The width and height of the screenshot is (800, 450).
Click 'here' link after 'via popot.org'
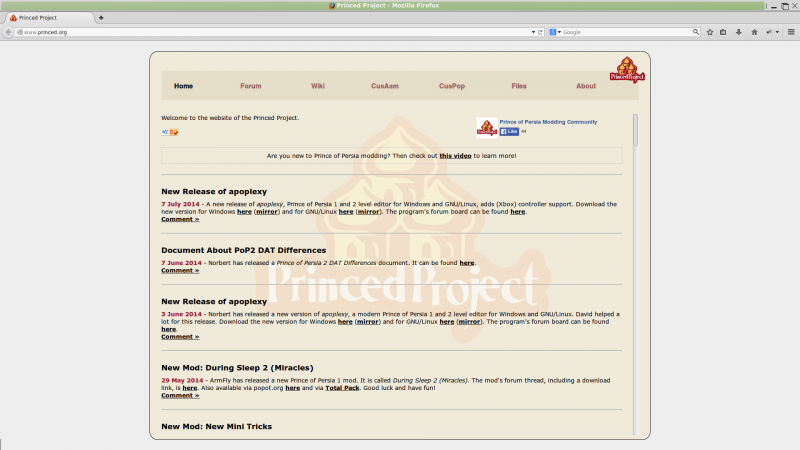(x=292, y=388)
